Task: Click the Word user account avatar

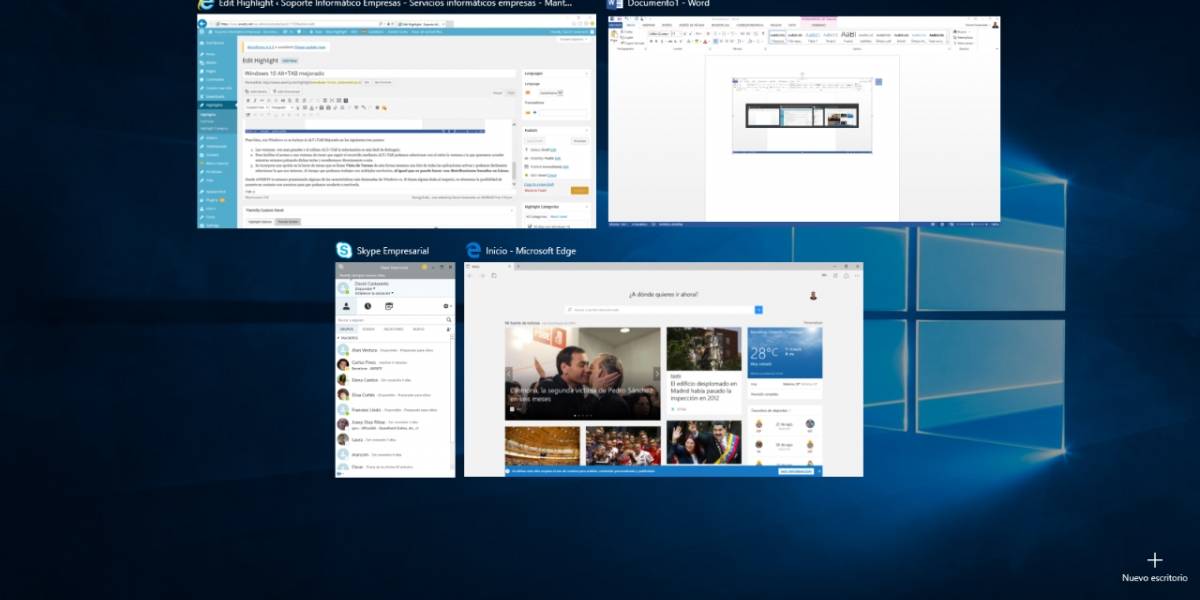Action: pos(995,23)
